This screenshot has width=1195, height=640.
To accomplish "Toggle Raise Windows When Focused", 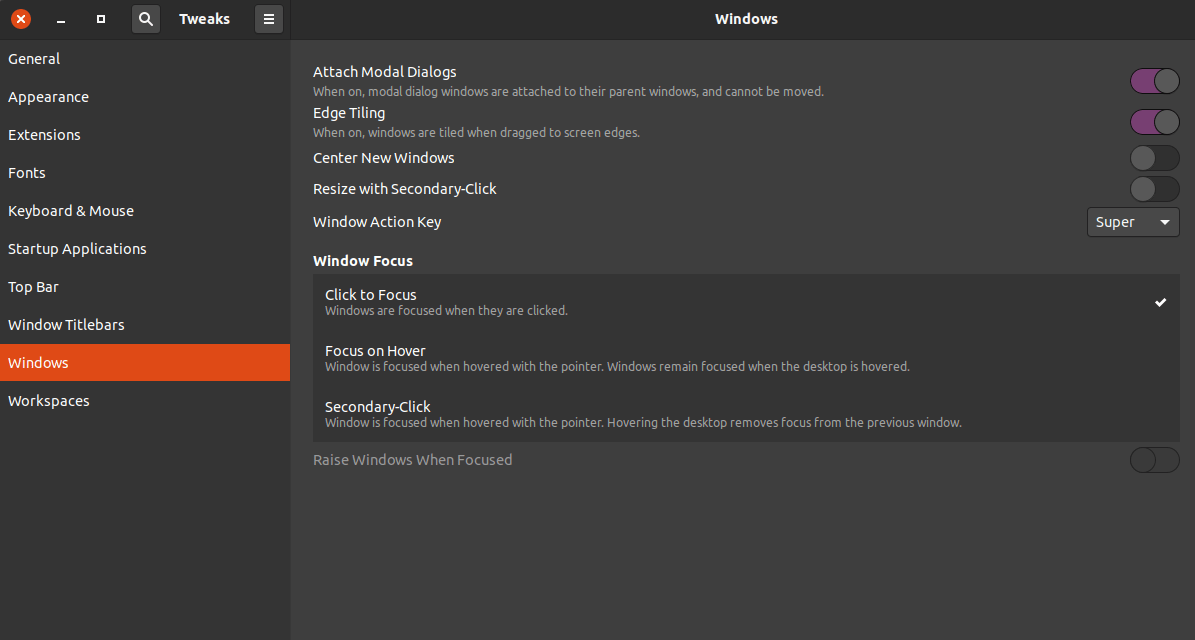I will tap(1154, 459).
